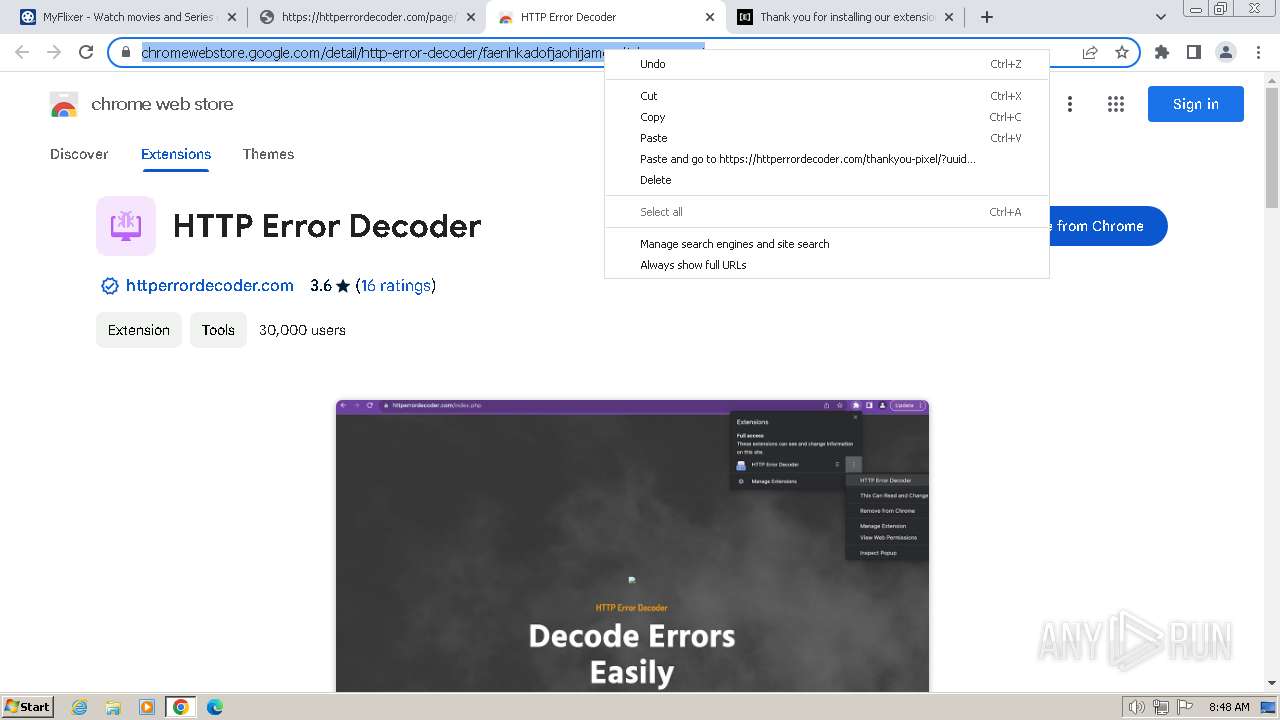
Task: View site information lock icon
Action: 126,52
